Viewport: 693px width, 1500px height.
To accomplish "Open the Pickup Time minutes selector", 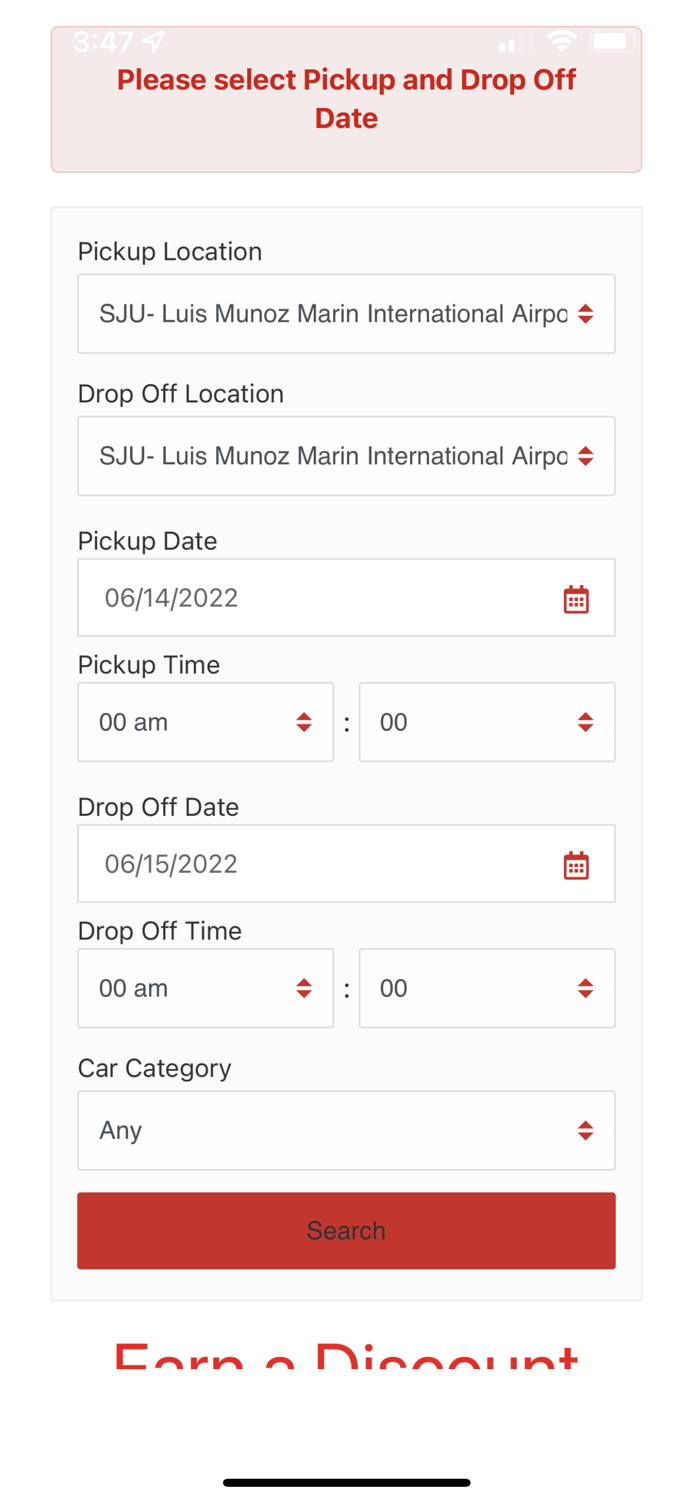I will coord(487,722).
